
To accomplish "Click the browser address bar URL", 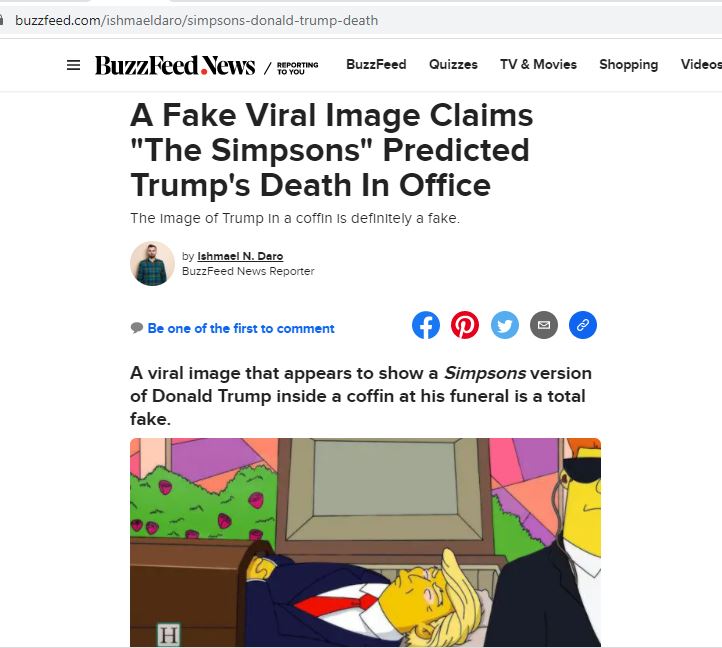I will pos(196,20).
